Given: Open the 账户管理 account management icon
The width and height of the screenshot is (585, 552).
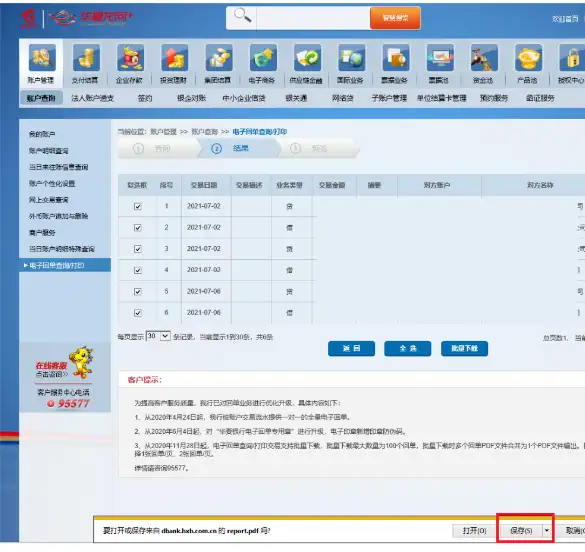Looking at the screenshot, I should (42, 58).
